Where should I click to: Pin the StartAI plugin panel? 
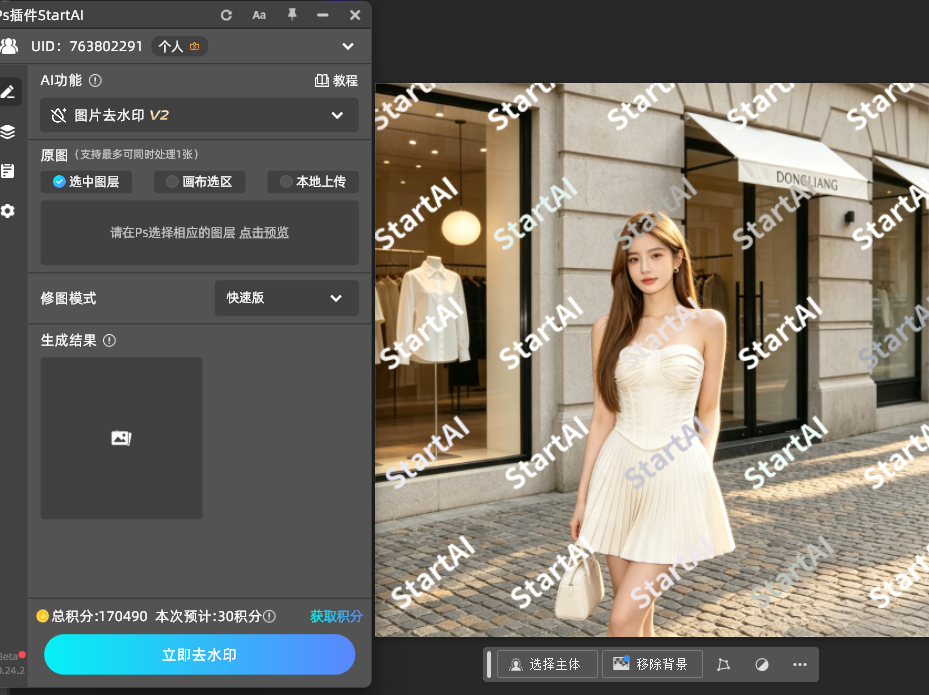[x=292, y=15]
